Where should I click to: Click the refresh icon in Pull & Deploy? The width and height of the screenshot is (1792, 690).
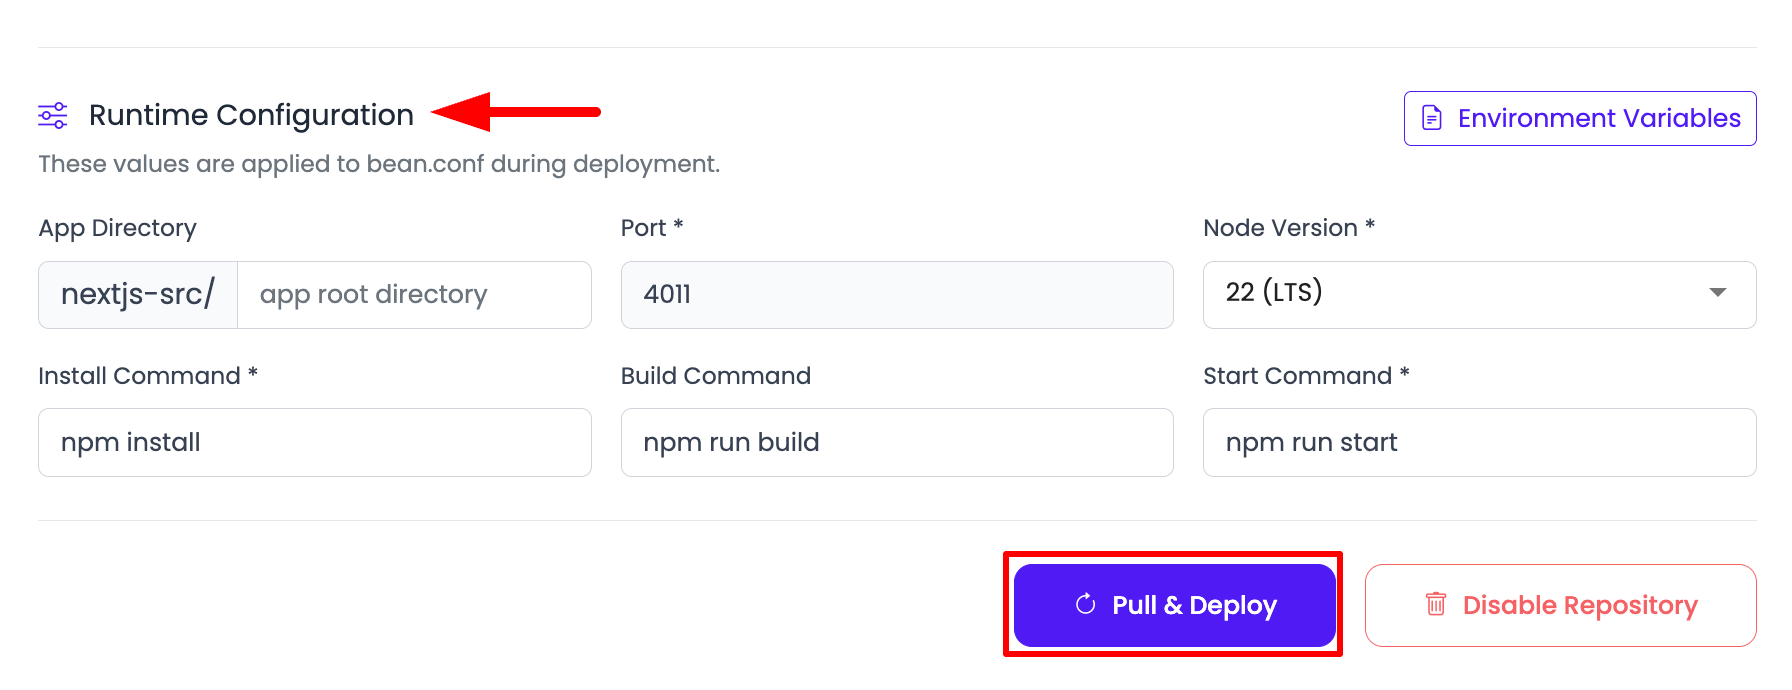1085,604
